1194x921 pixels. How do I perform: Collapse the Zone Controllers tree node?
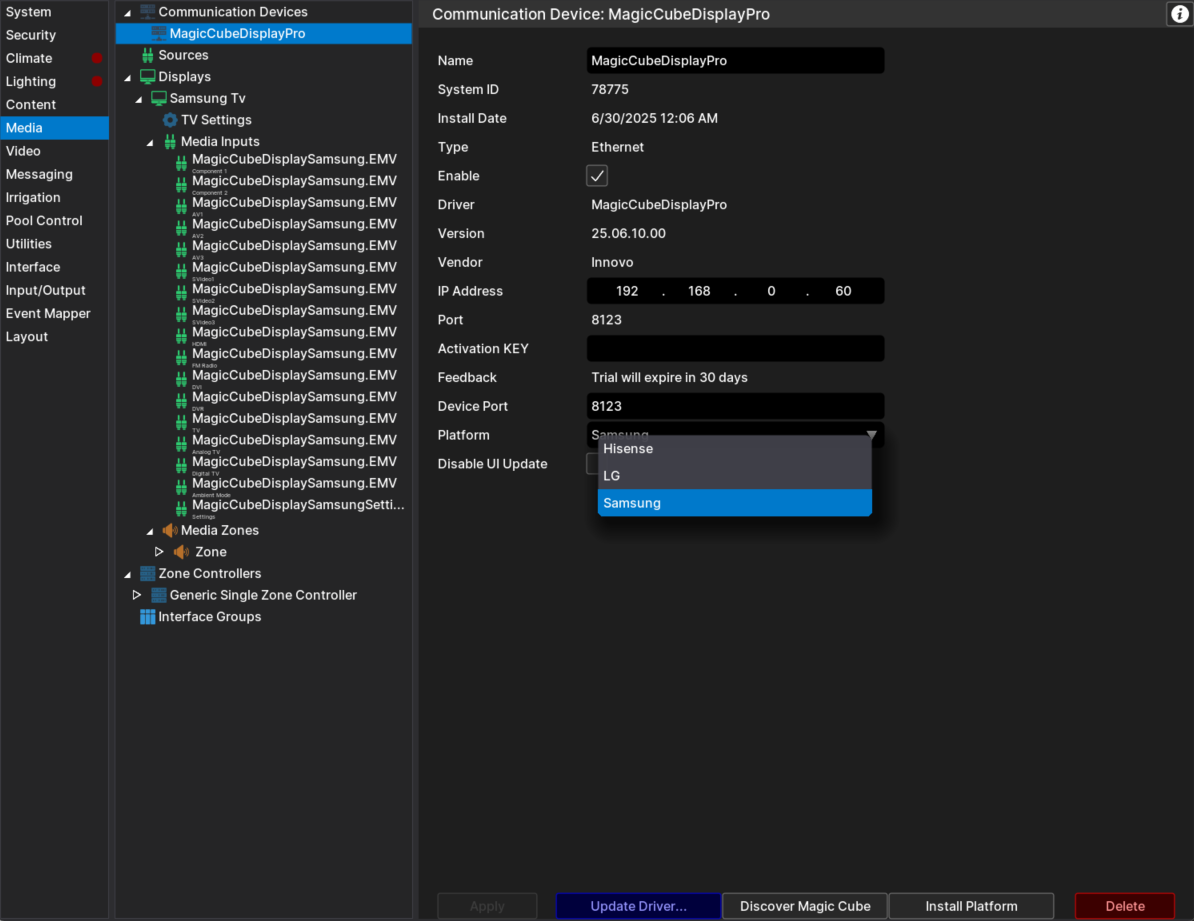128,574
